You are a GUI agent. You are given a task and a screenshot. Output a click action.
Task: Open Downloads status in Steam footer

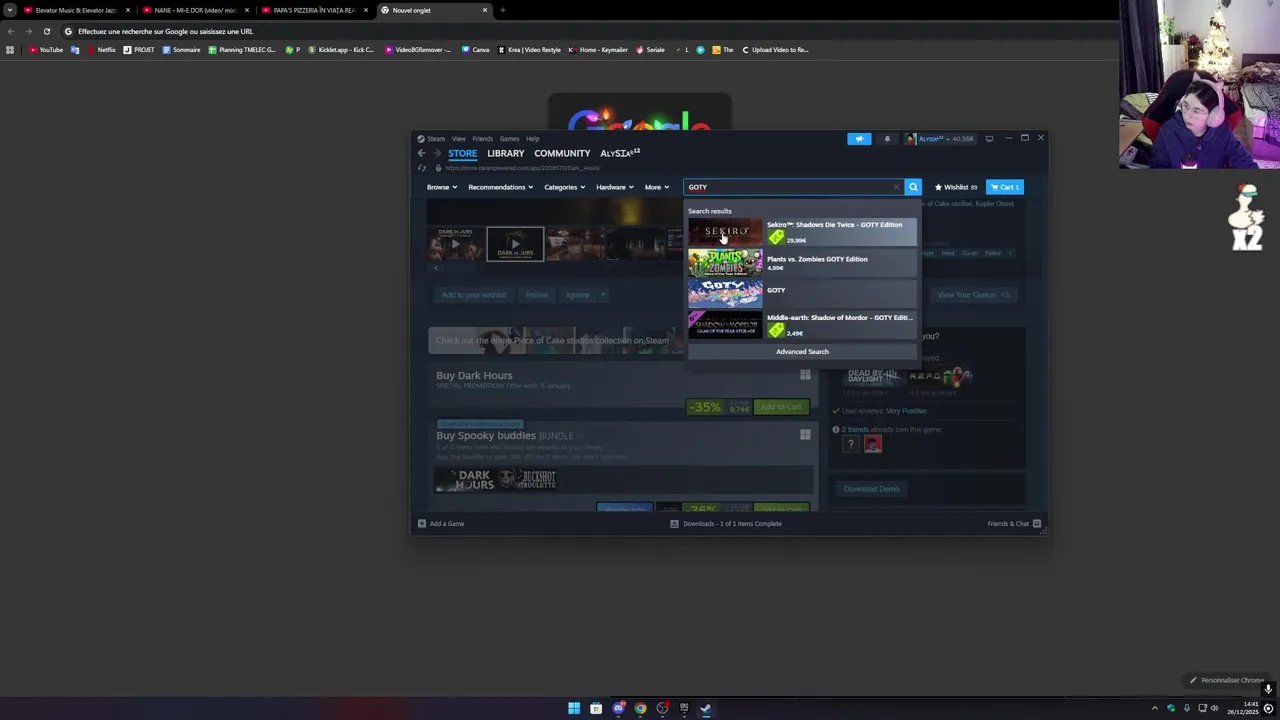pyautogui.click(x=726, y=524)
